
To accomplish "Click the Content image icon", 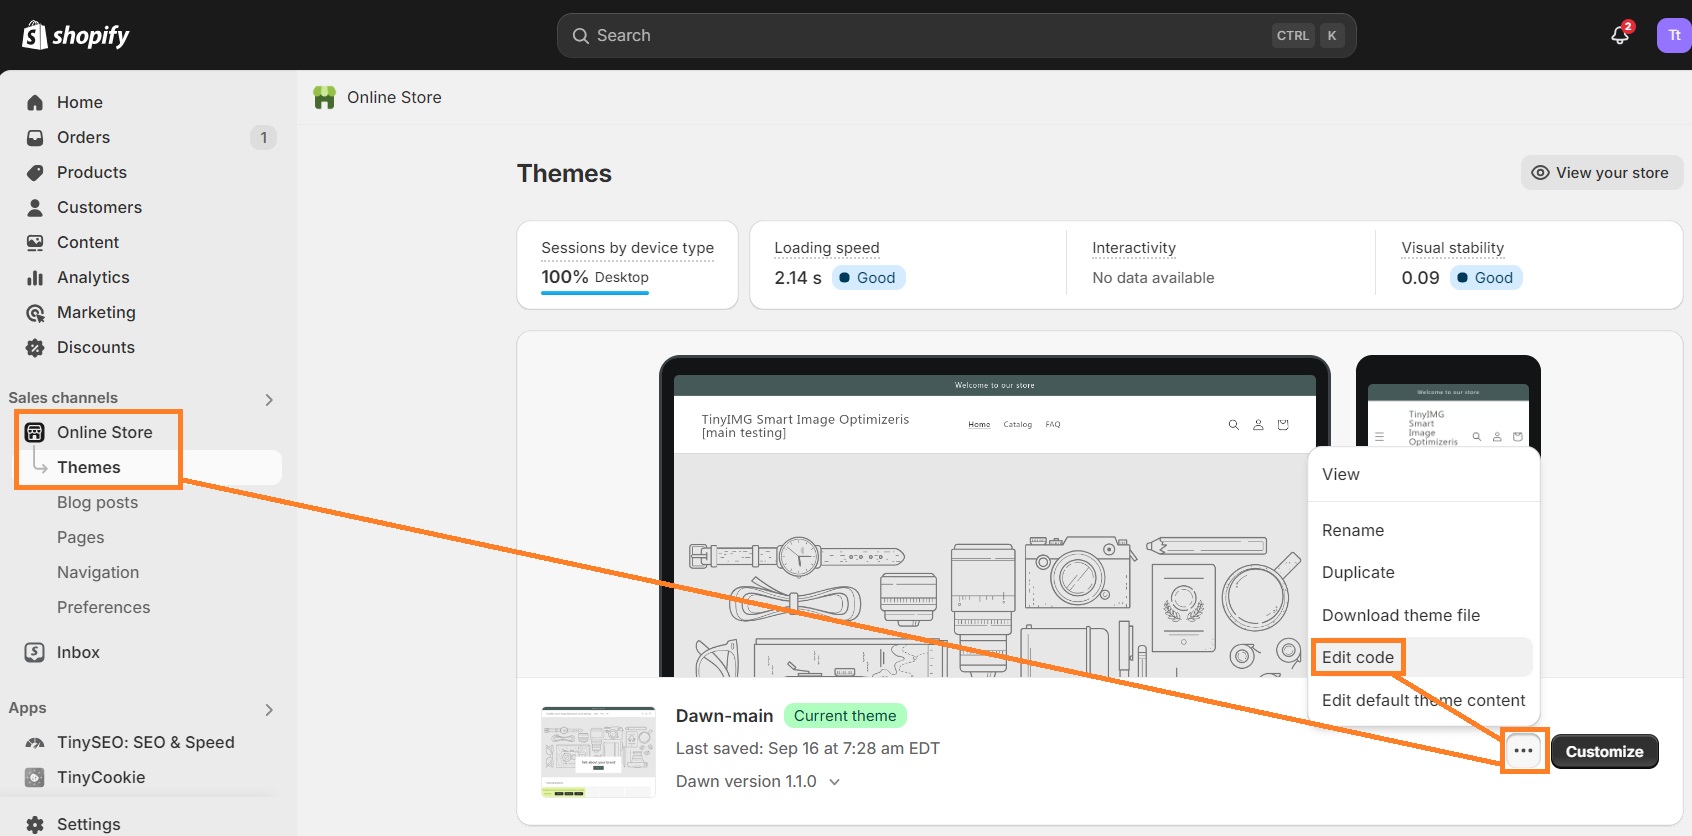I will coord(35,242).
